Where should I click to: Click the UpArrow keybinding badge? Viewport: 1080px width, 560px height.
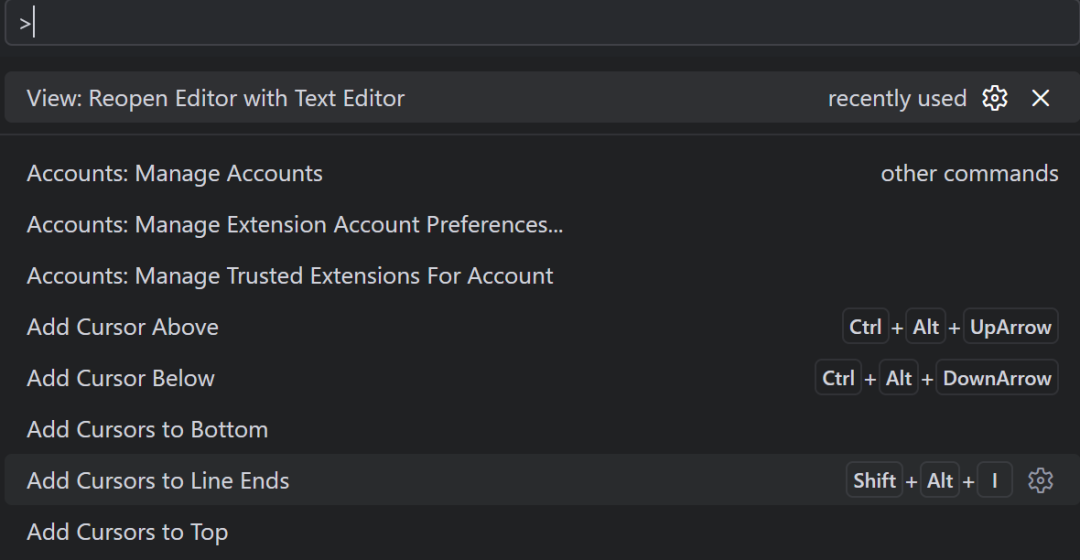1010,327
